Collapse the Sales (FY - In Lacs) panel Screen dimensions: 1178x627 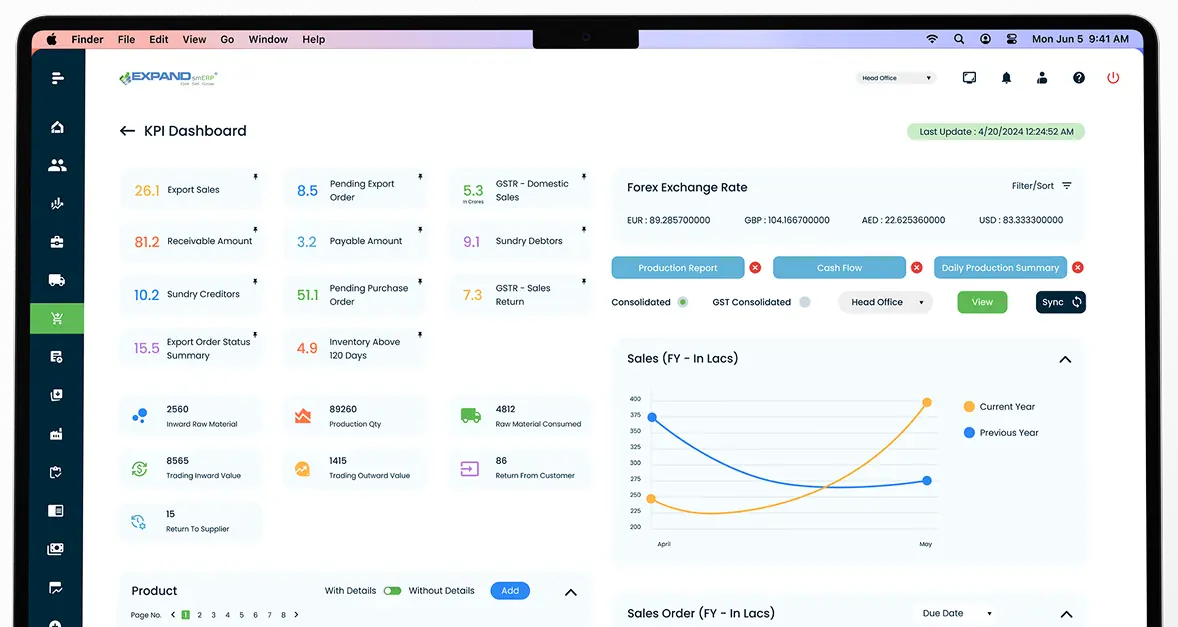(1065, 359)
